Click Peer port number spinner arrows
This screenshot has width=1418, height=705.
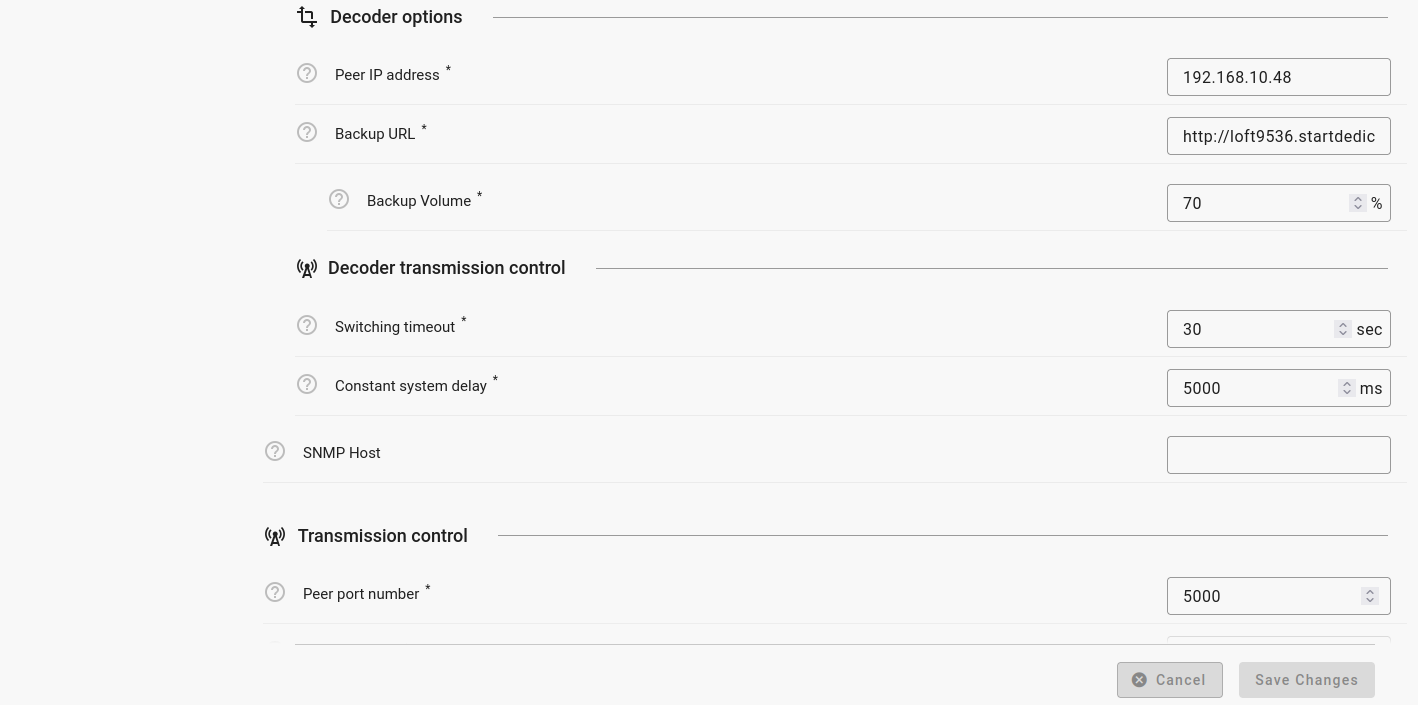pyautogui.click(x=1370, y=596)
